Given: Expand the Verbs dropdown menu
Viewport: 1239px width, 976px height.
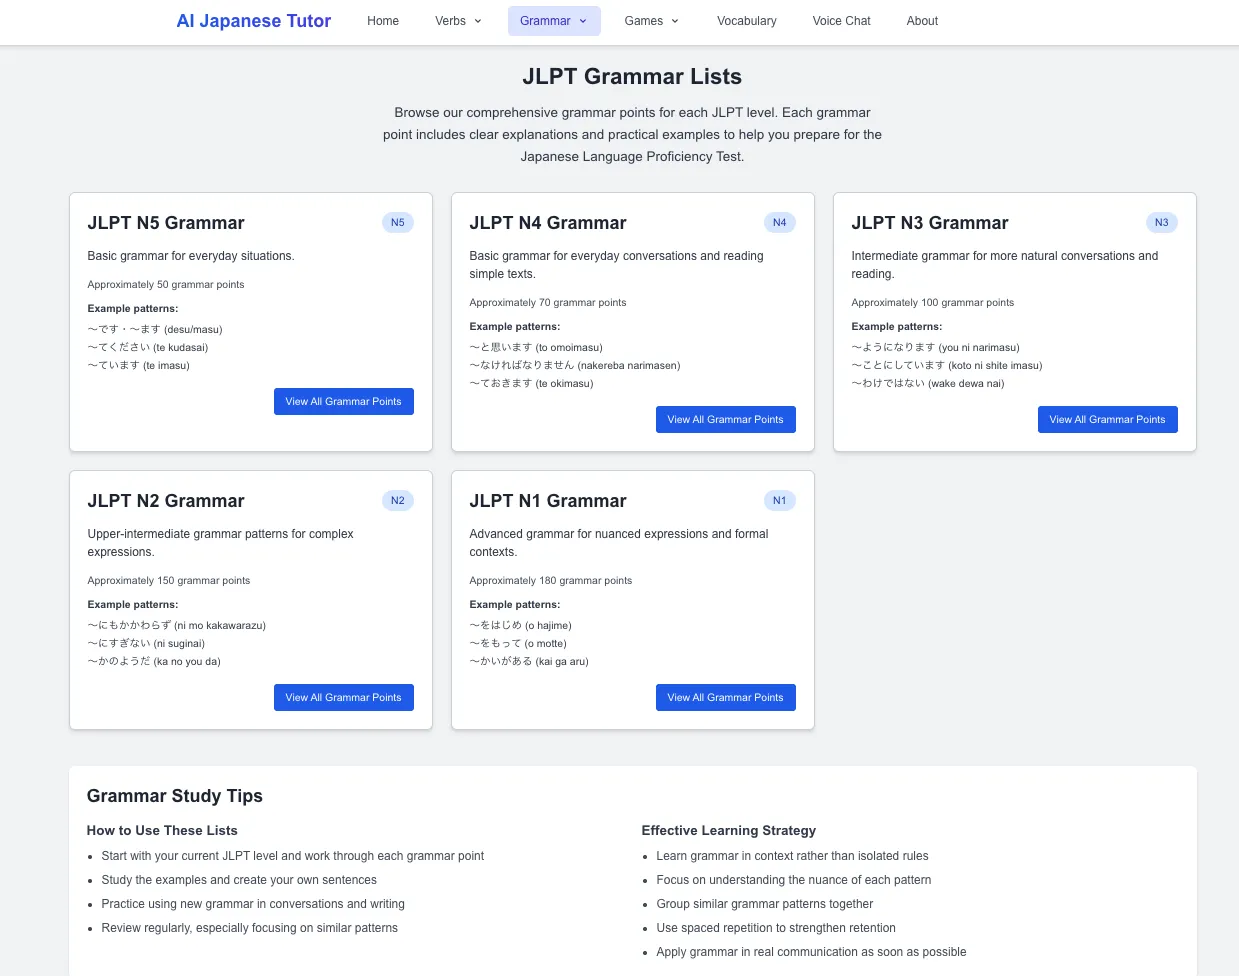Looking at the screenshot, I should [458, 21].
